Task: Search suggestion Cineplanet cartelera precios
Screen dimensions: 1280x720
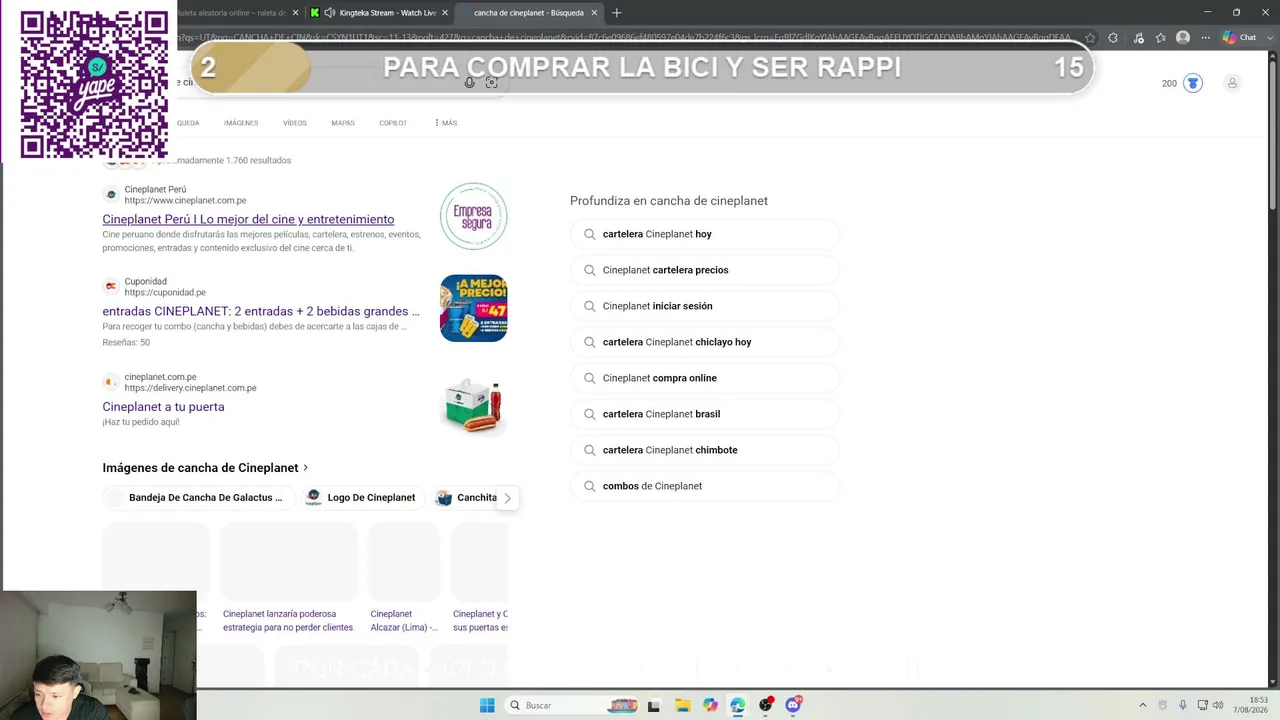Action: point(705,270)
